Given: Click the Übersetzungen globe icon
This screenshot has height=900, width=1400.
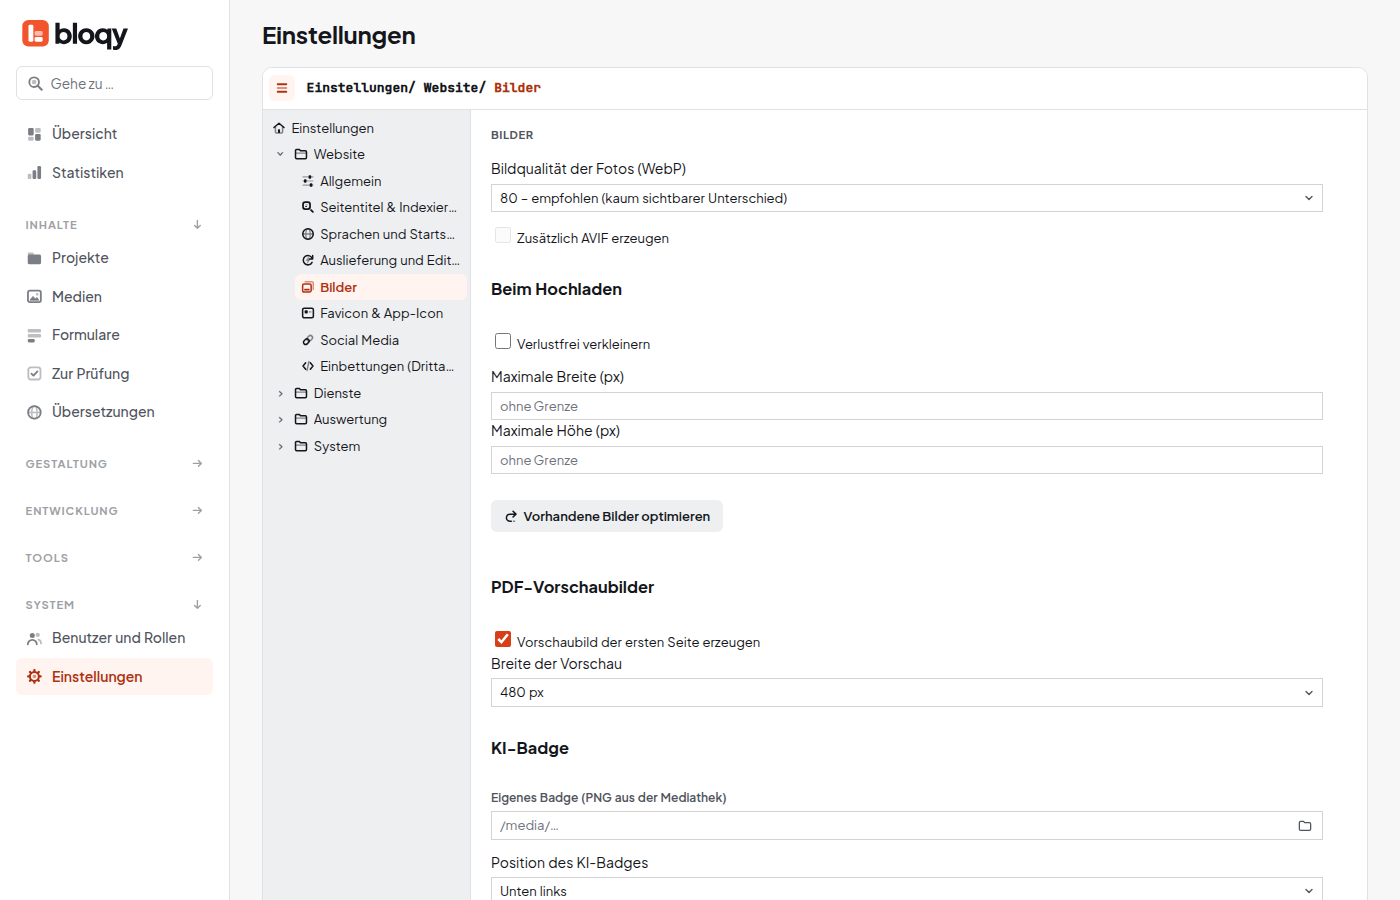Looking at the screenshot, I should 34,412.
